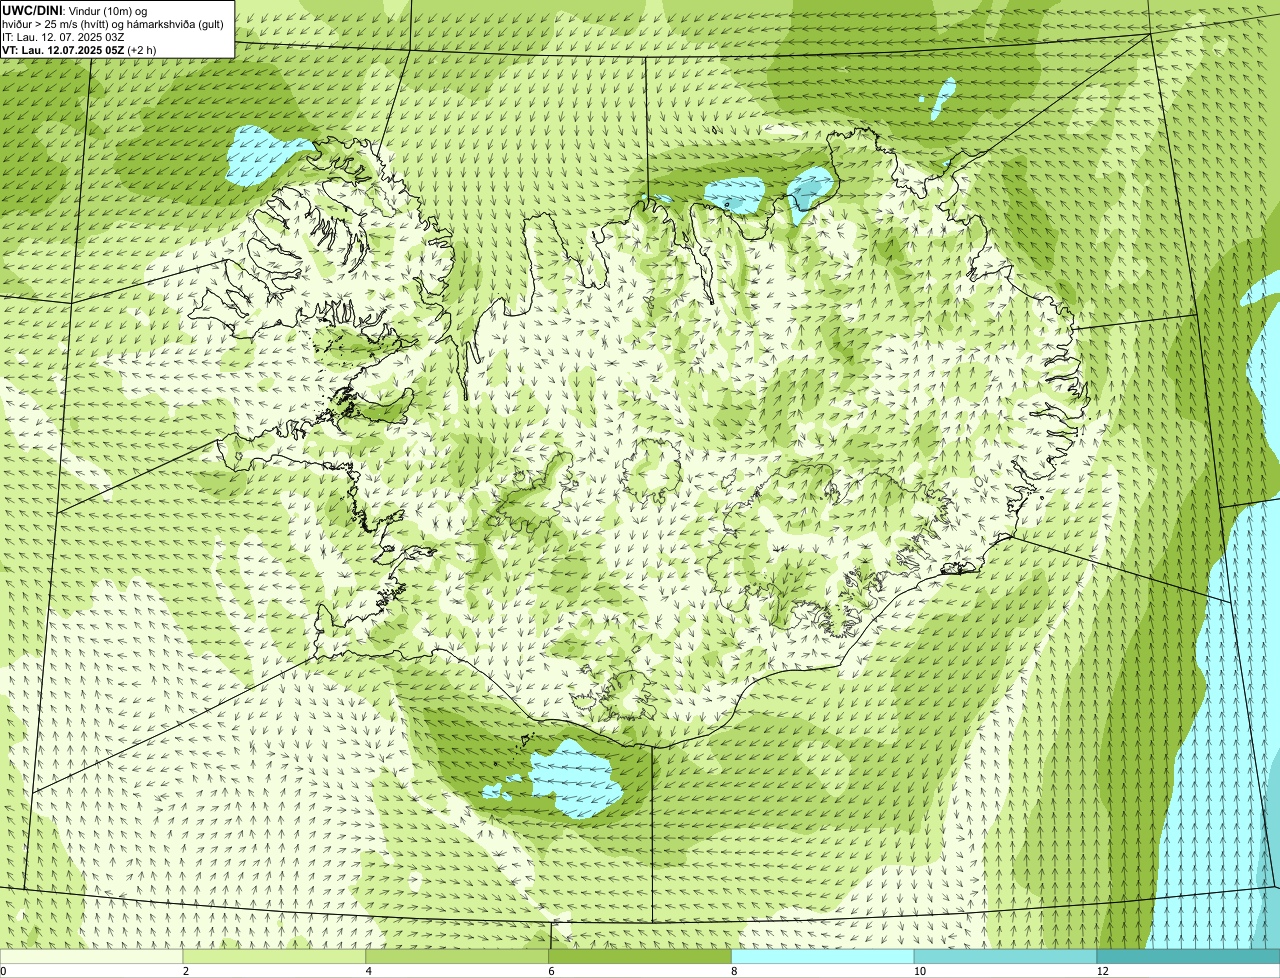1280x978 pixels.
Task: Select the 10–12 m/s cyan legend segment
Action: (x=1006, y=957)
